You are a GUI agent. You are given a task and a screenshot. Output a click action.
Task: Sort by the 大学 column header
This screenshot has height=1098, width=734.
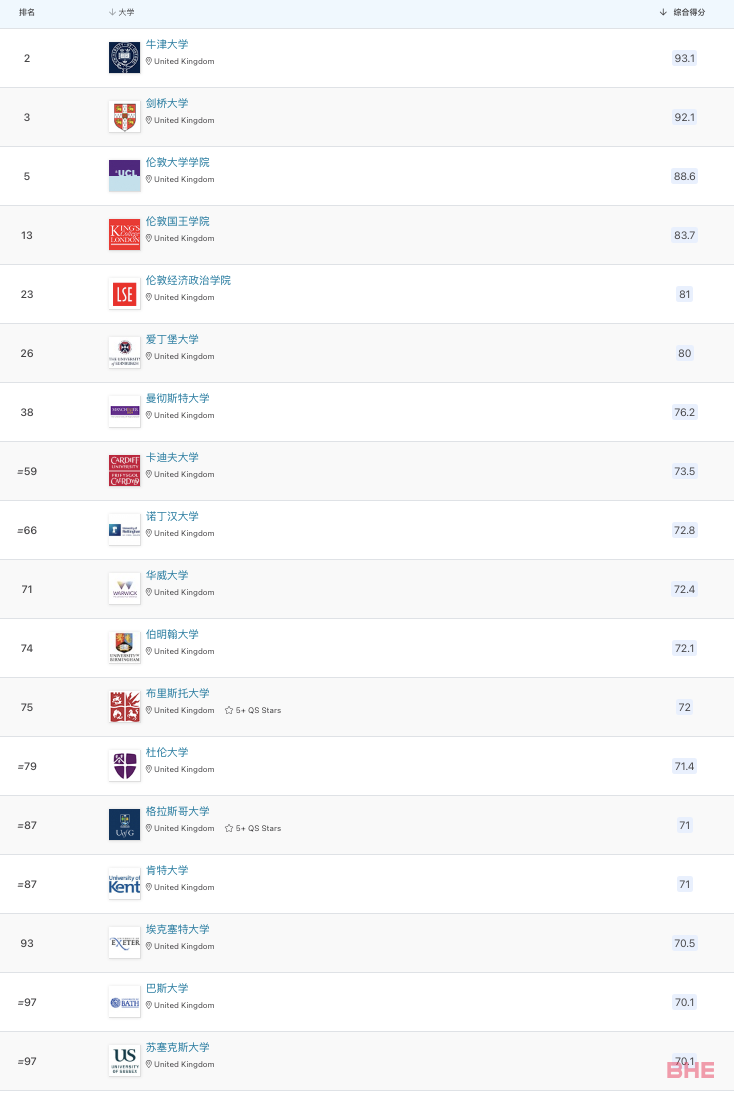122,13
